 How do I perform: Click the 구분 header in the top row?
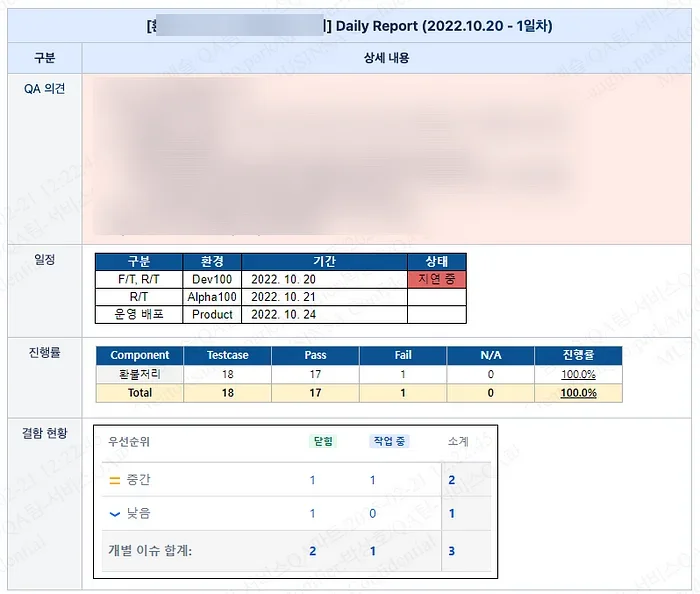pos(45,58)
